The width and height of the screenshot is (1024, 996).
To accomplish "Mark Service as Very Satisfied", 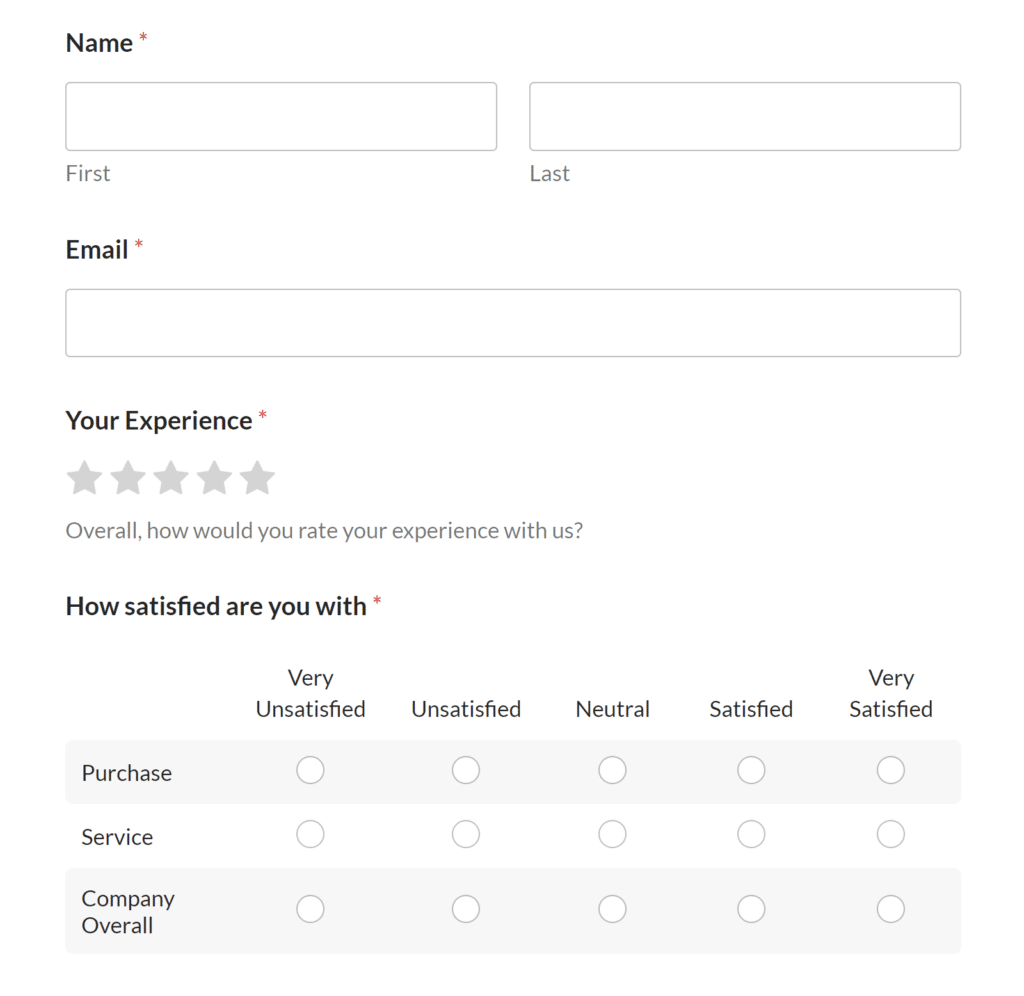I will (891, 833).
